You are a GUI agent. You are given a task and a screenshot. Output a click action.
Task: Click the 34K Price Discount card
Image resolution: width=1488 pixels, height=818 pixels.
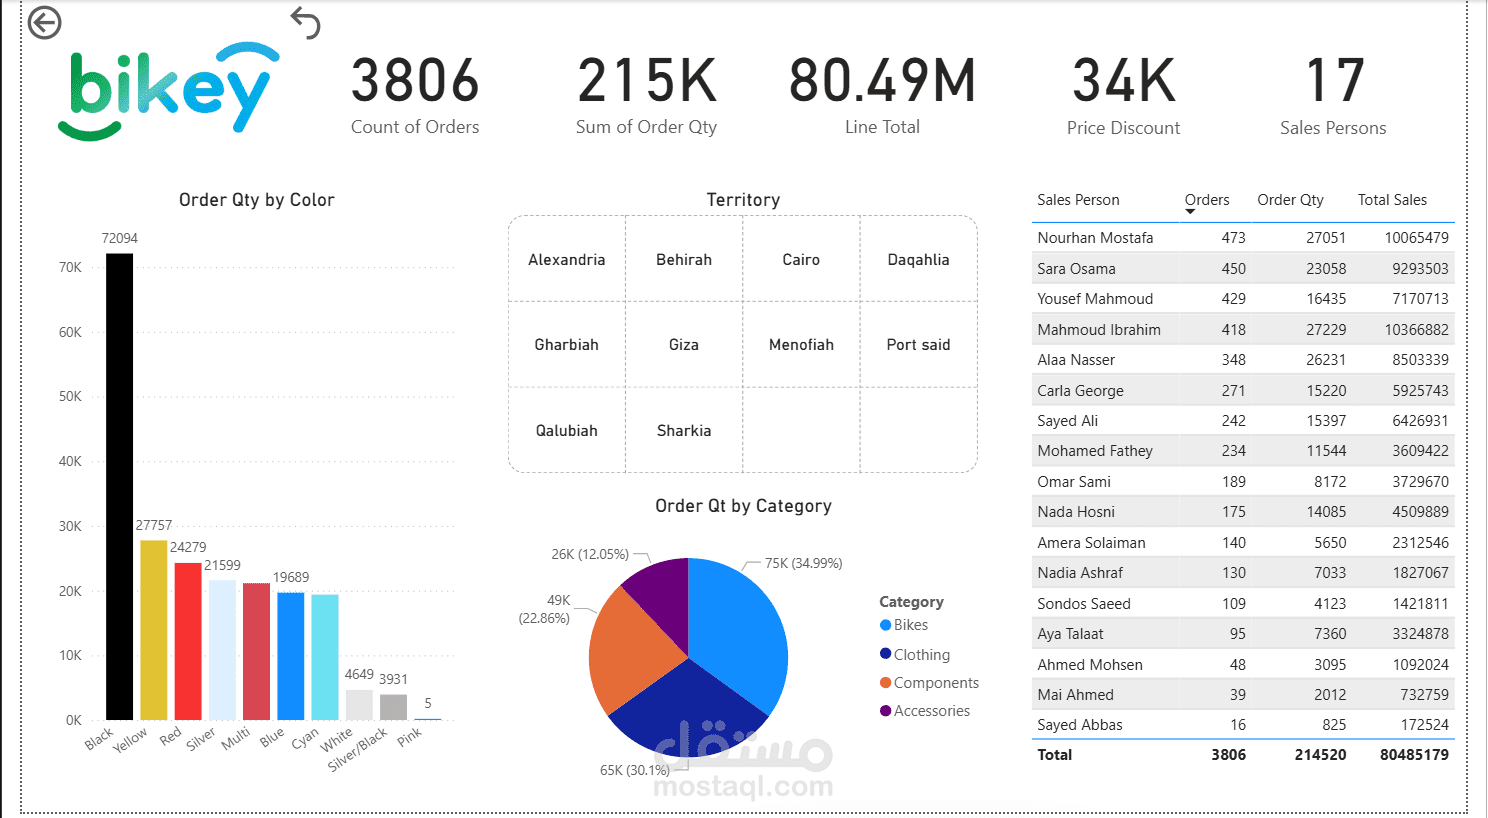(1124, 95)
